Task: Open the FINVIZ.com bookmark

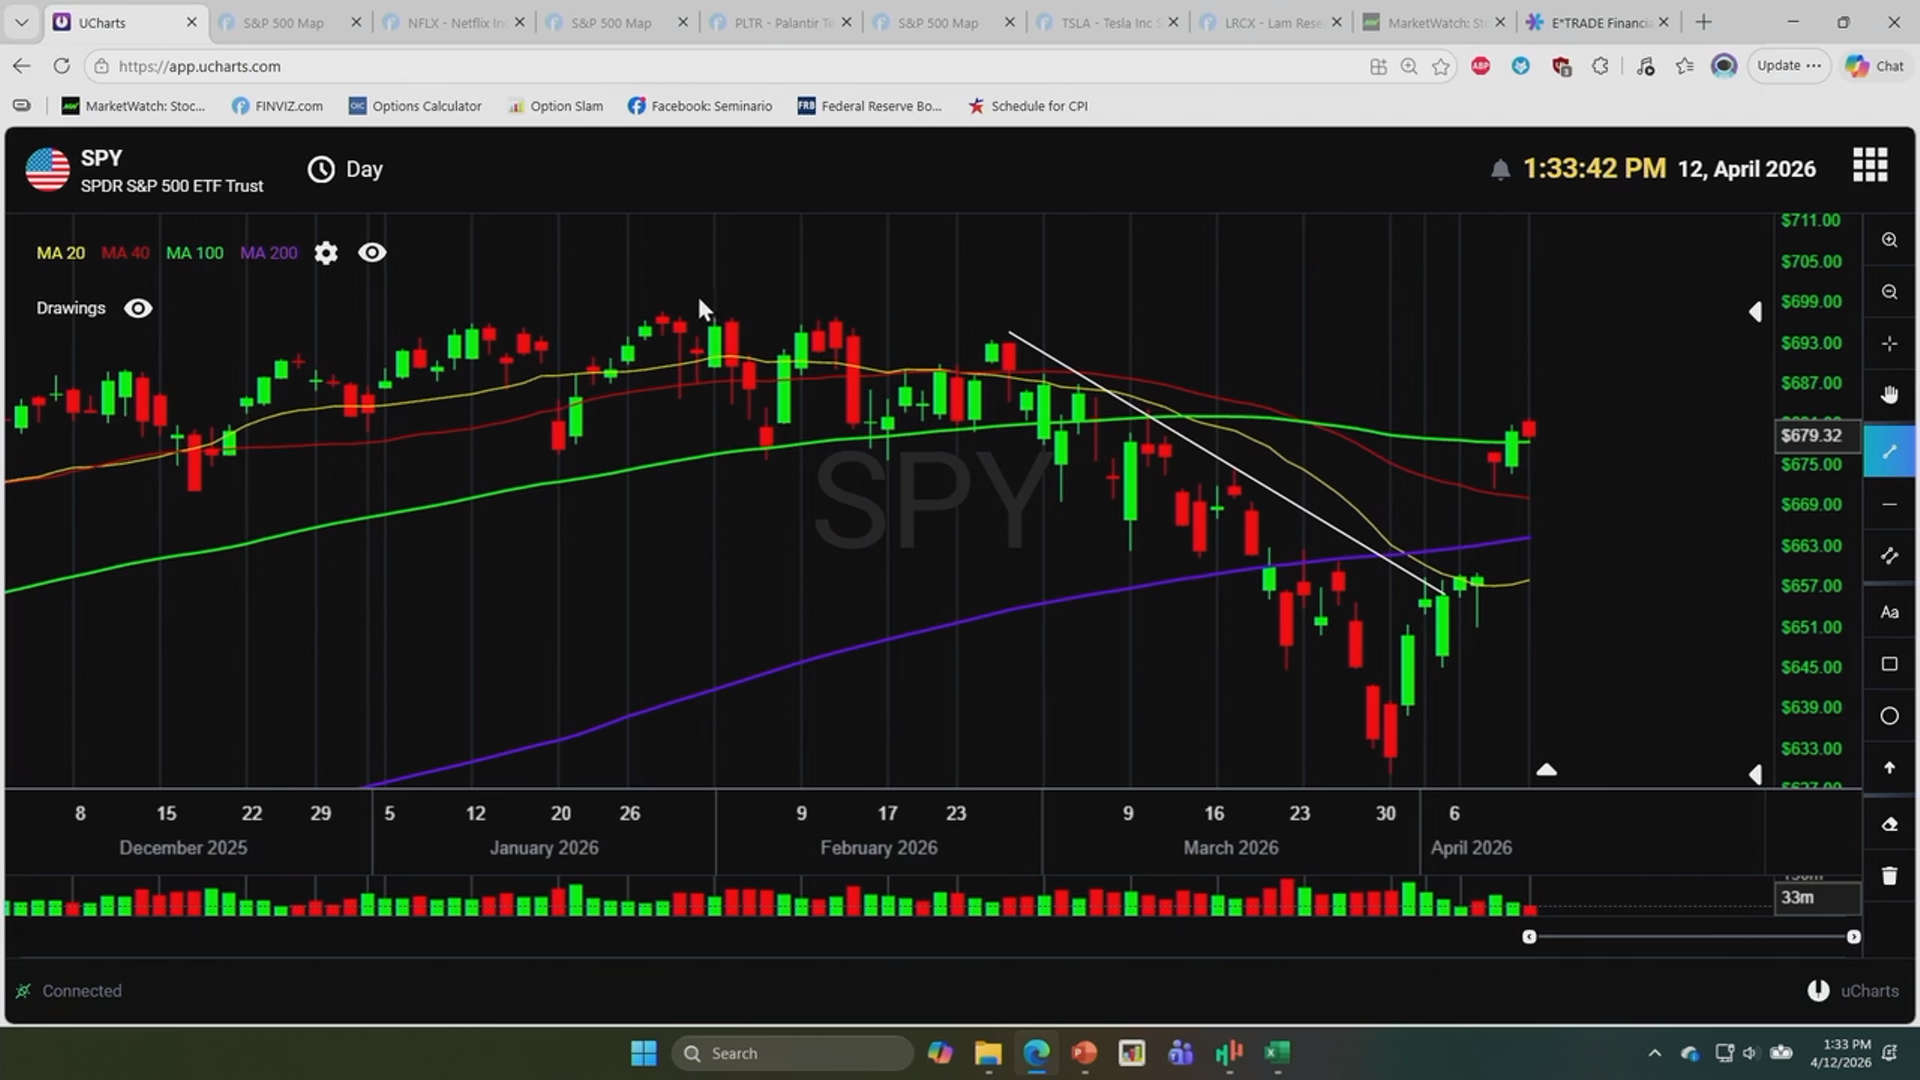Action: coord(277,106)
